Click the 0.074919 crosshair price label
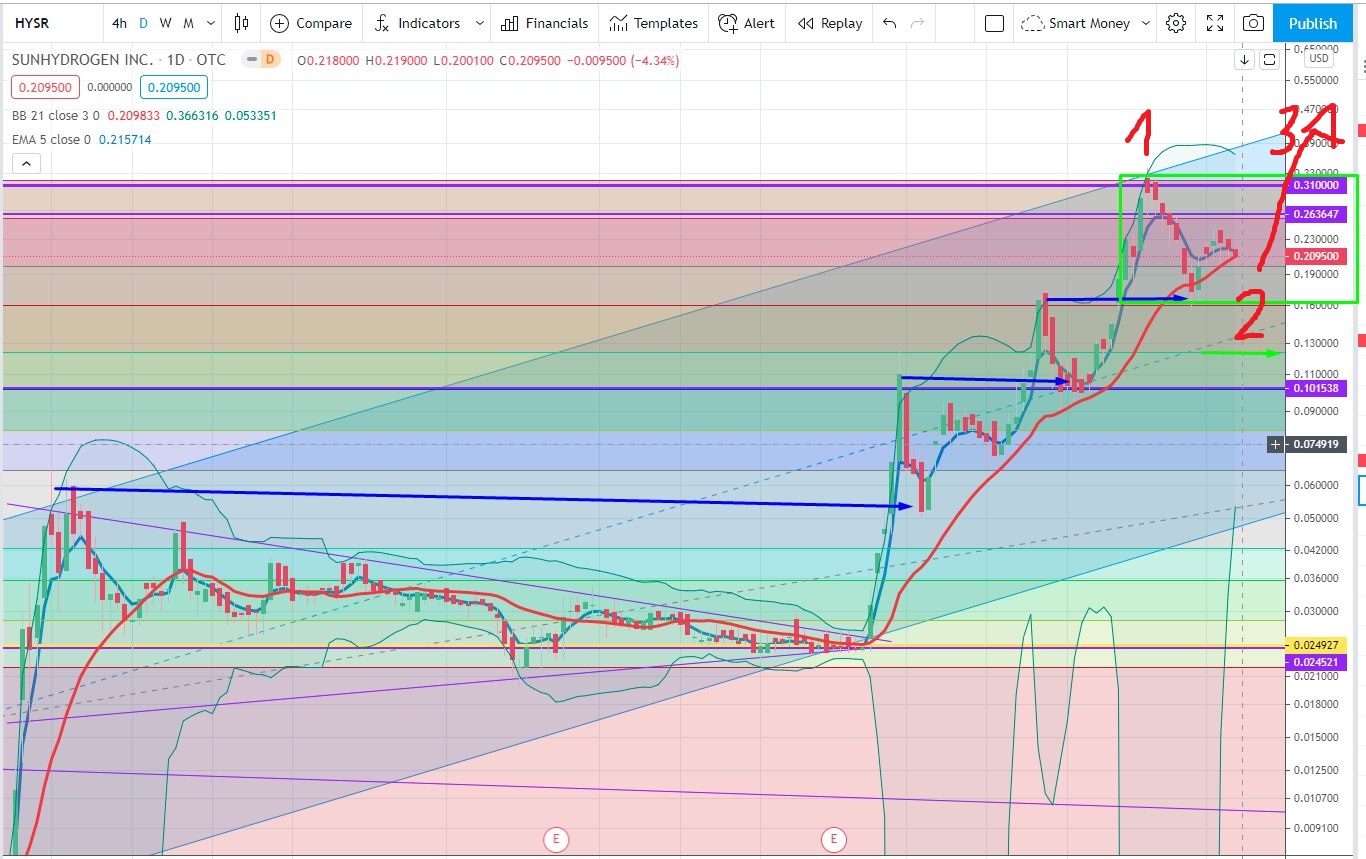Image resolution: width=1366 pixels, height=859 pixels. point(1316,444)
